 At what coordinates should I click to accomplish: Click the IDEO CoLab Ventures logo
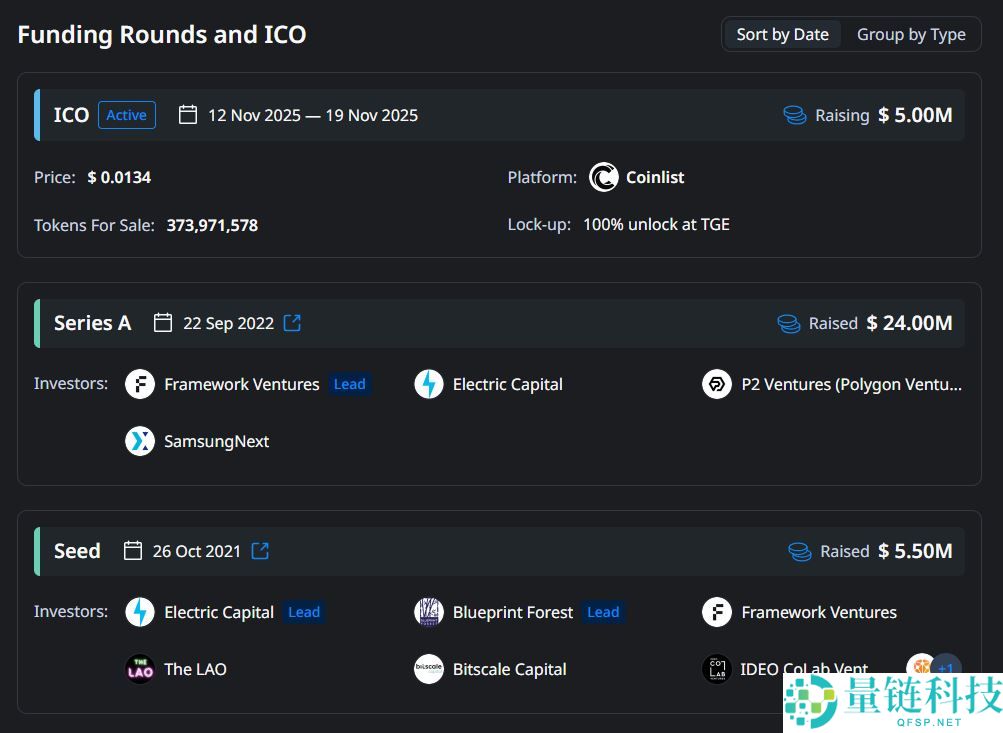click(717, 669)
